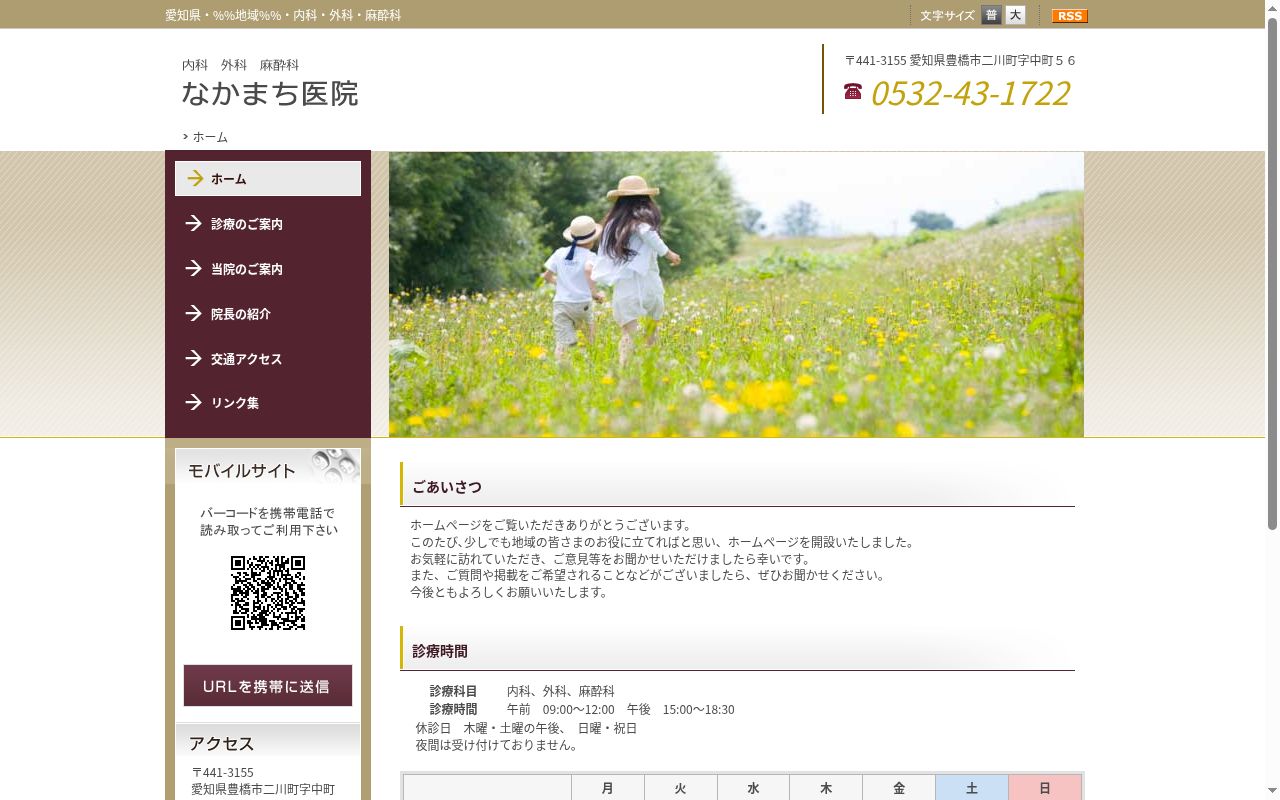Click the phone number 0532-43-1722
Viewport: 1280px width, 800px height.
click(970, 93)
